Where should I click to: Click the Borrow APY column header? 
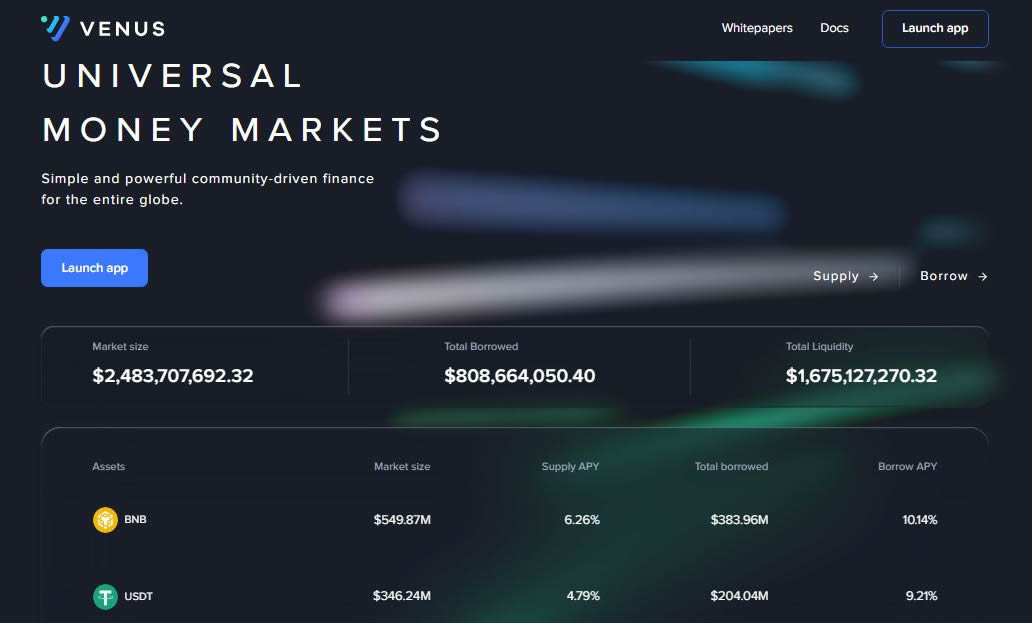907,466
